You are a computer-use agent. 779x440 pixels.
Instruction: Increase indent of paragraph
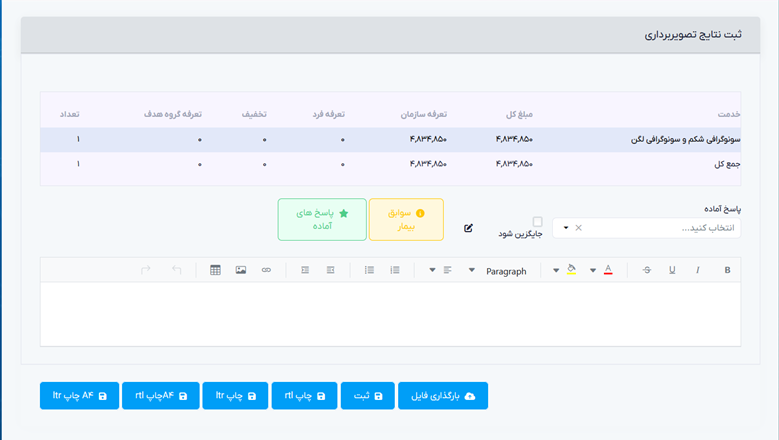click(305, 270)
